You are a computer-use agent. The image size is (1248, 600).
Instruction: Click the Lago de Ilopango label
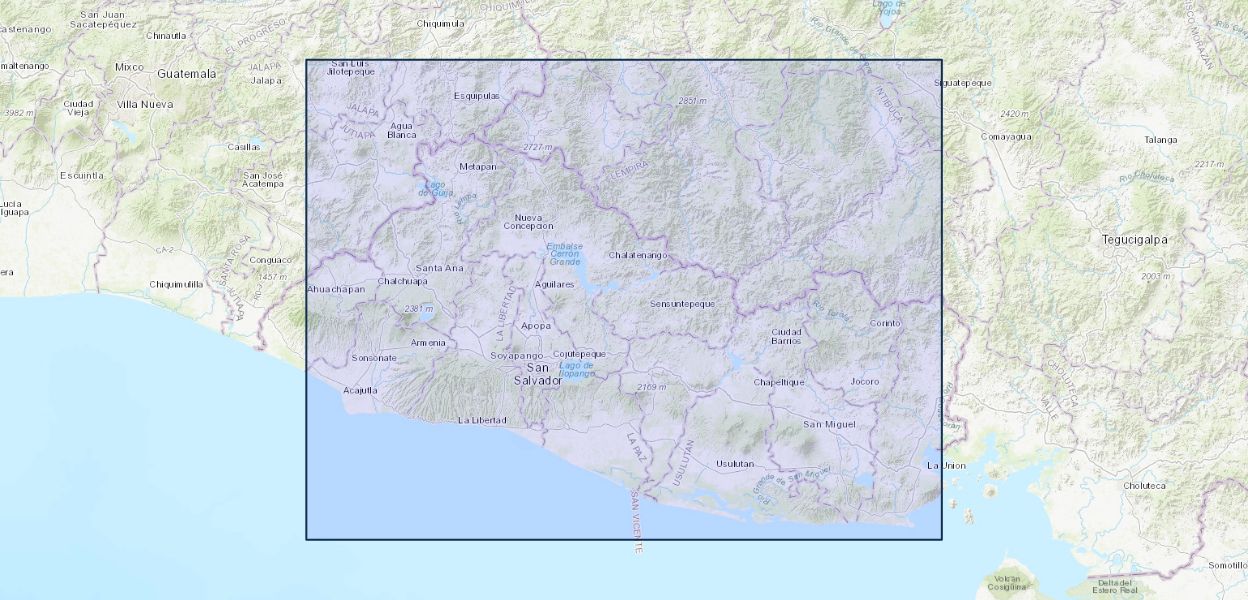pyautogui.click(x=576, y=369)
